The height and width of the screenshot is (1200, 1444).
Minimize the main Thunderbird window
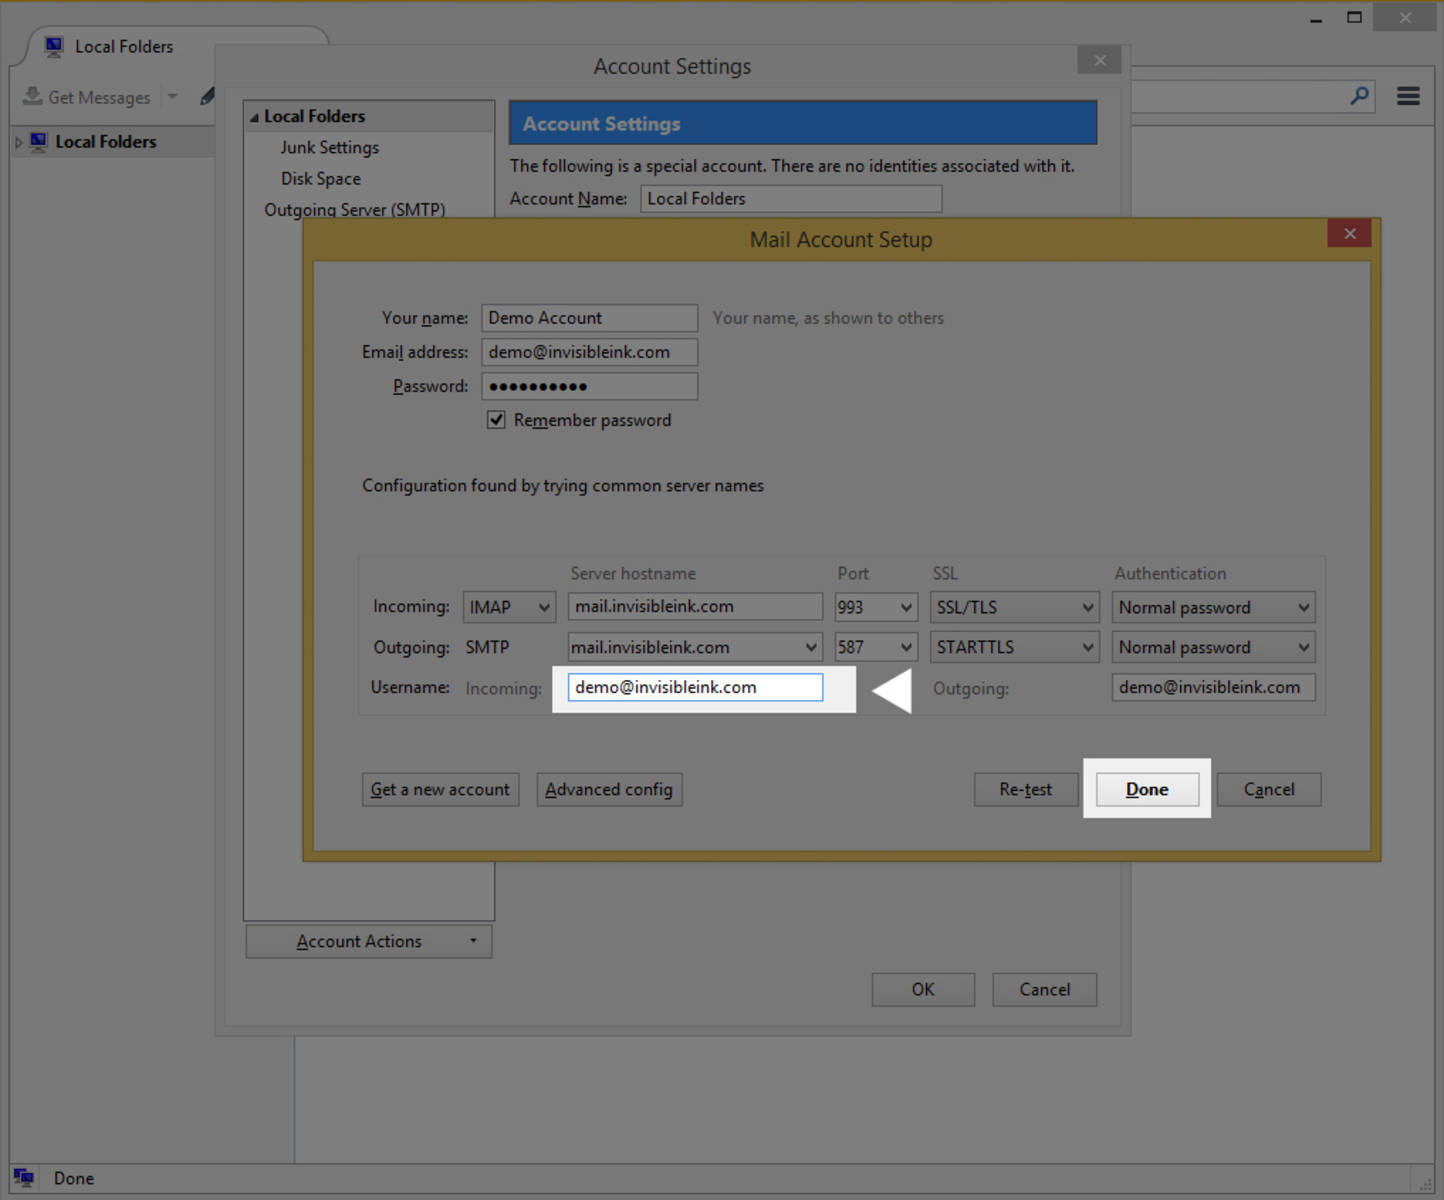1316,18
